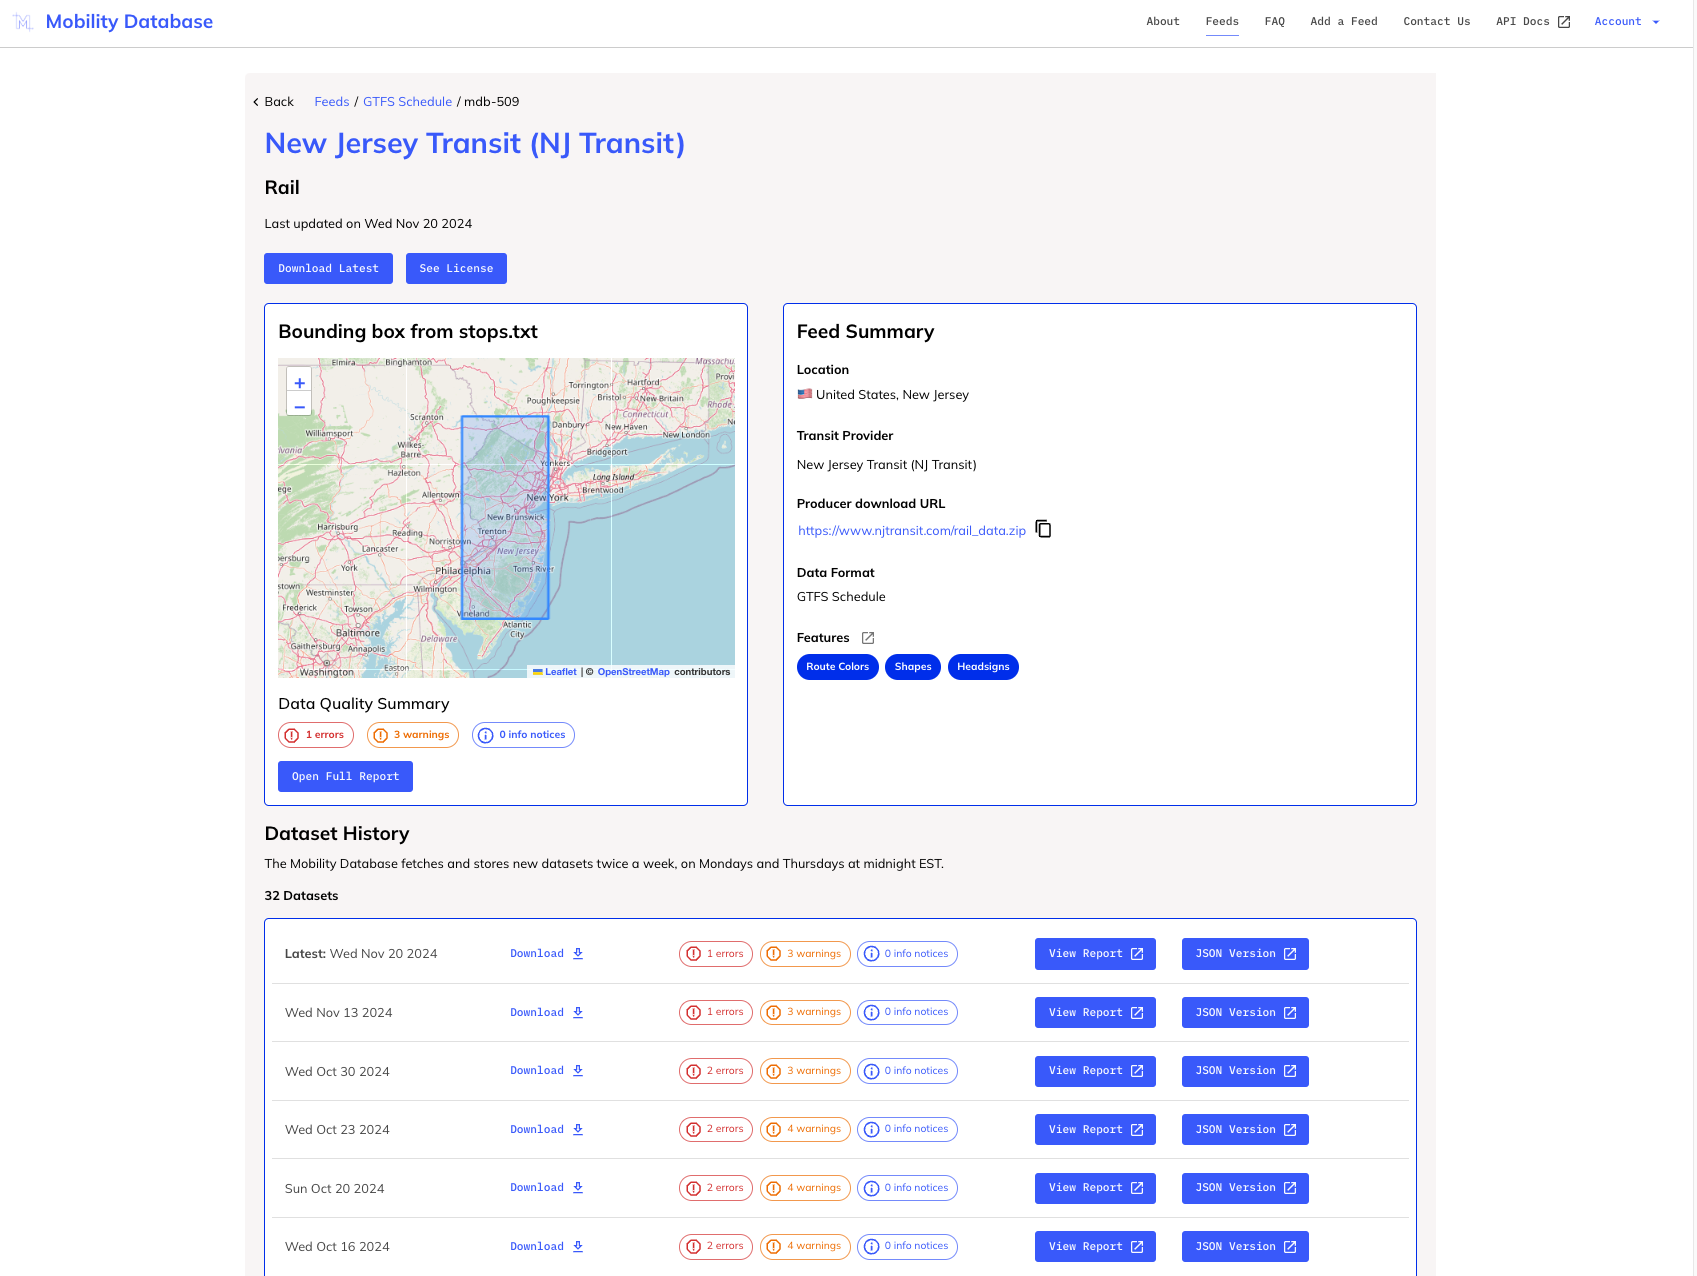Zoom out on the map
The image size is (1697, 1276).
click(x=299, y=406)
